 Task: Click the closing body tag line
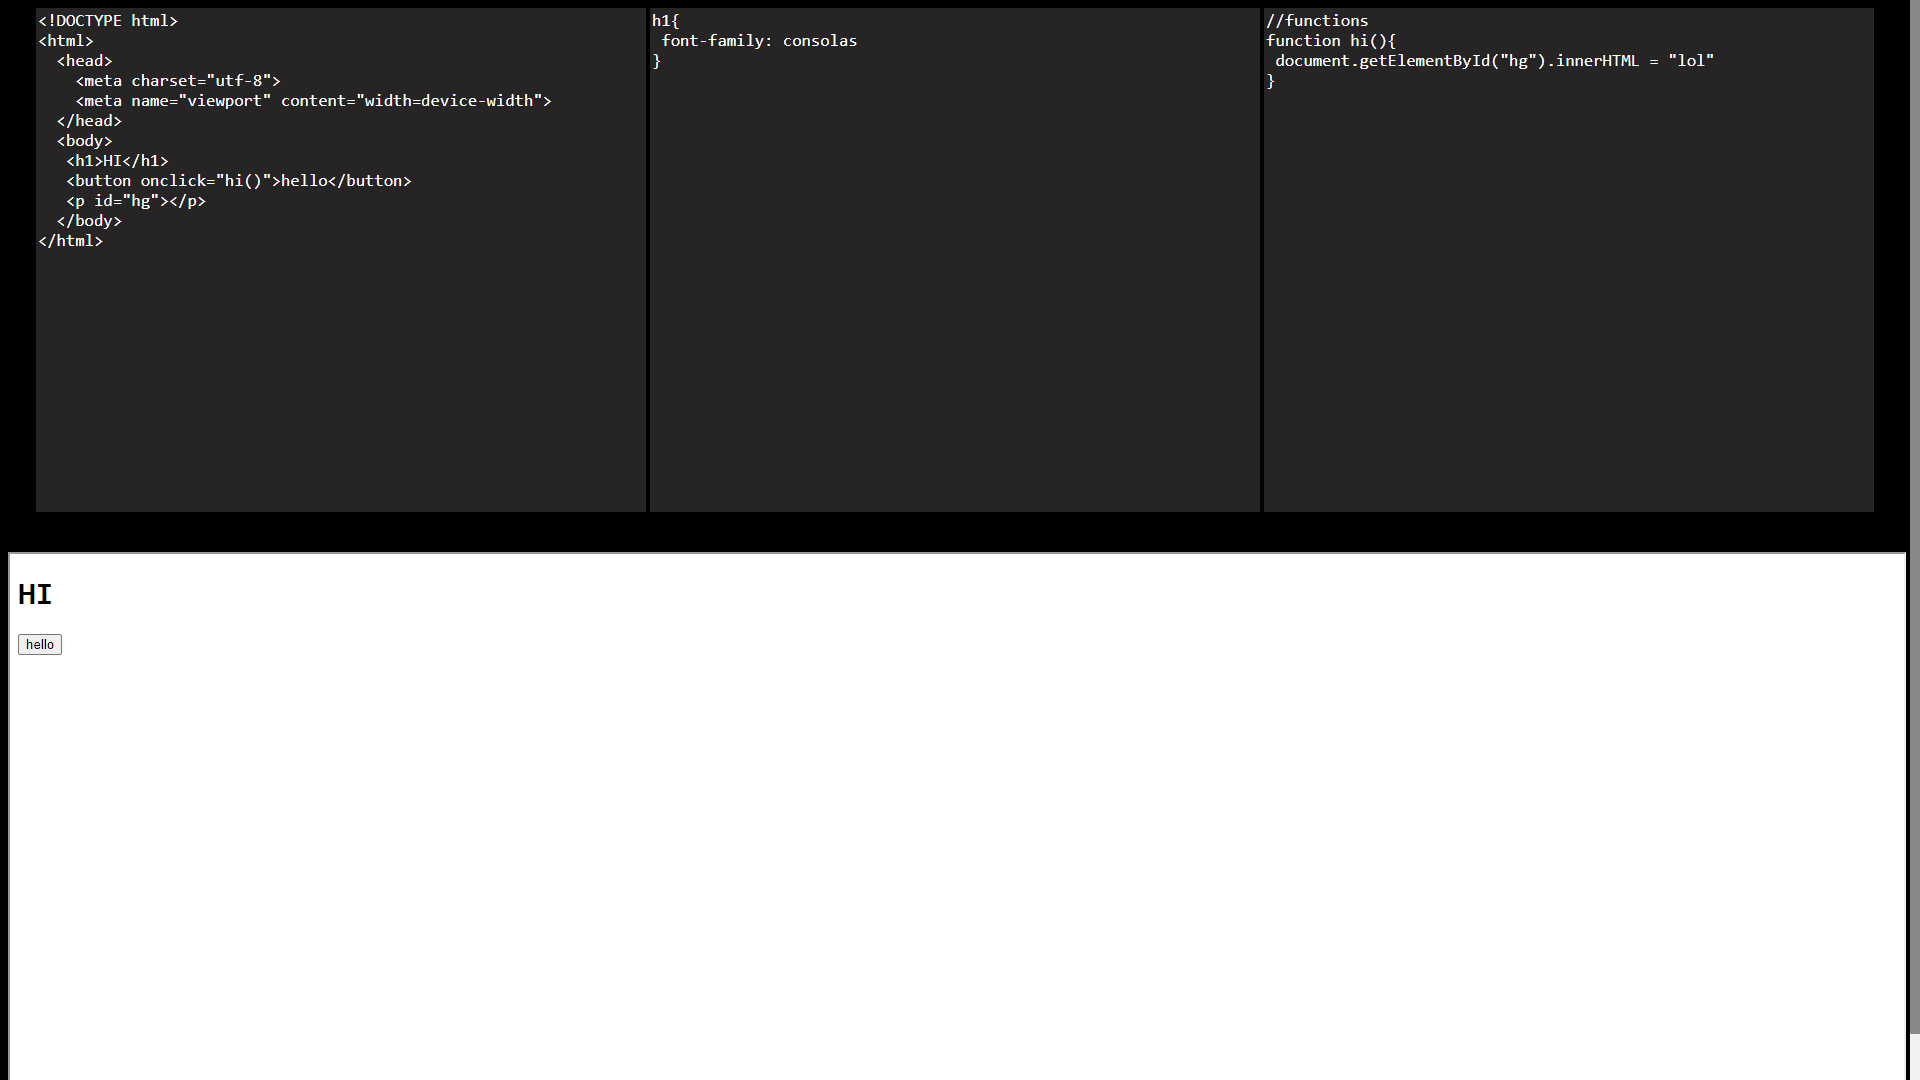click(x=90, y=220)
